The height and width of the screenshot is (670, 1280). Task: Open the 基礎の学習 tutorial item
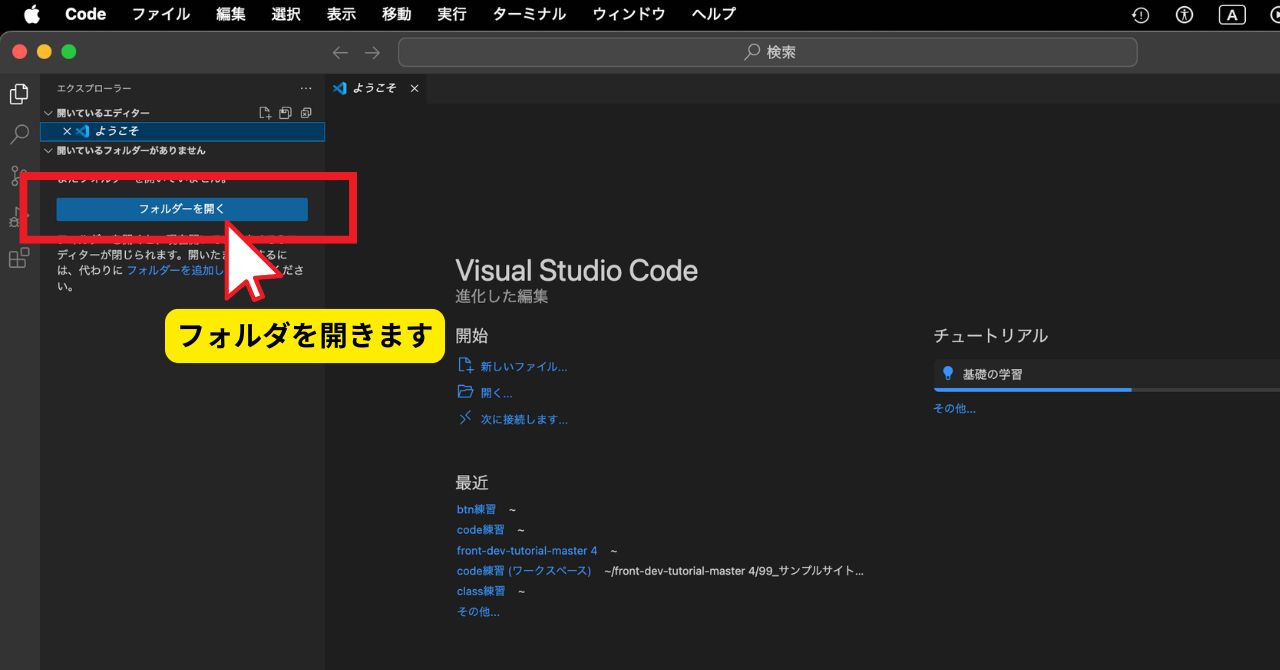click(x=1107, y=375)
